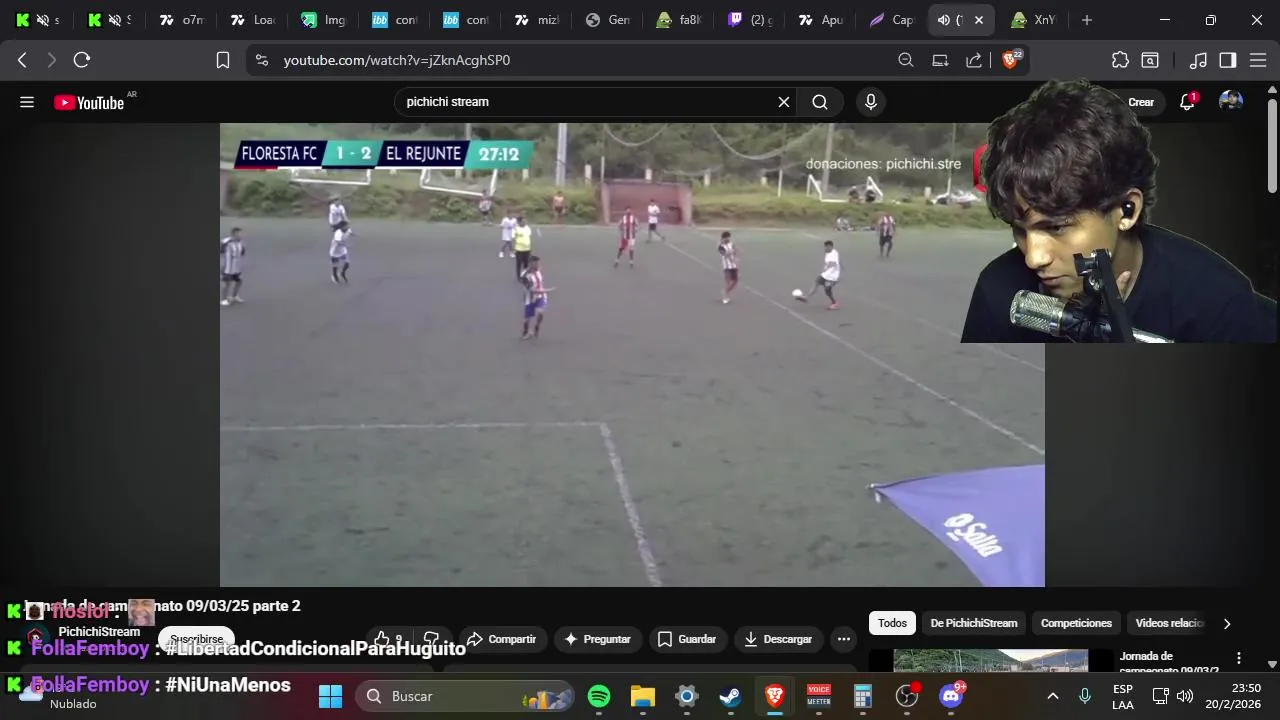Click the Suscribirse button
Screen dimensions: 1280x720
click(x=196, y=639)
